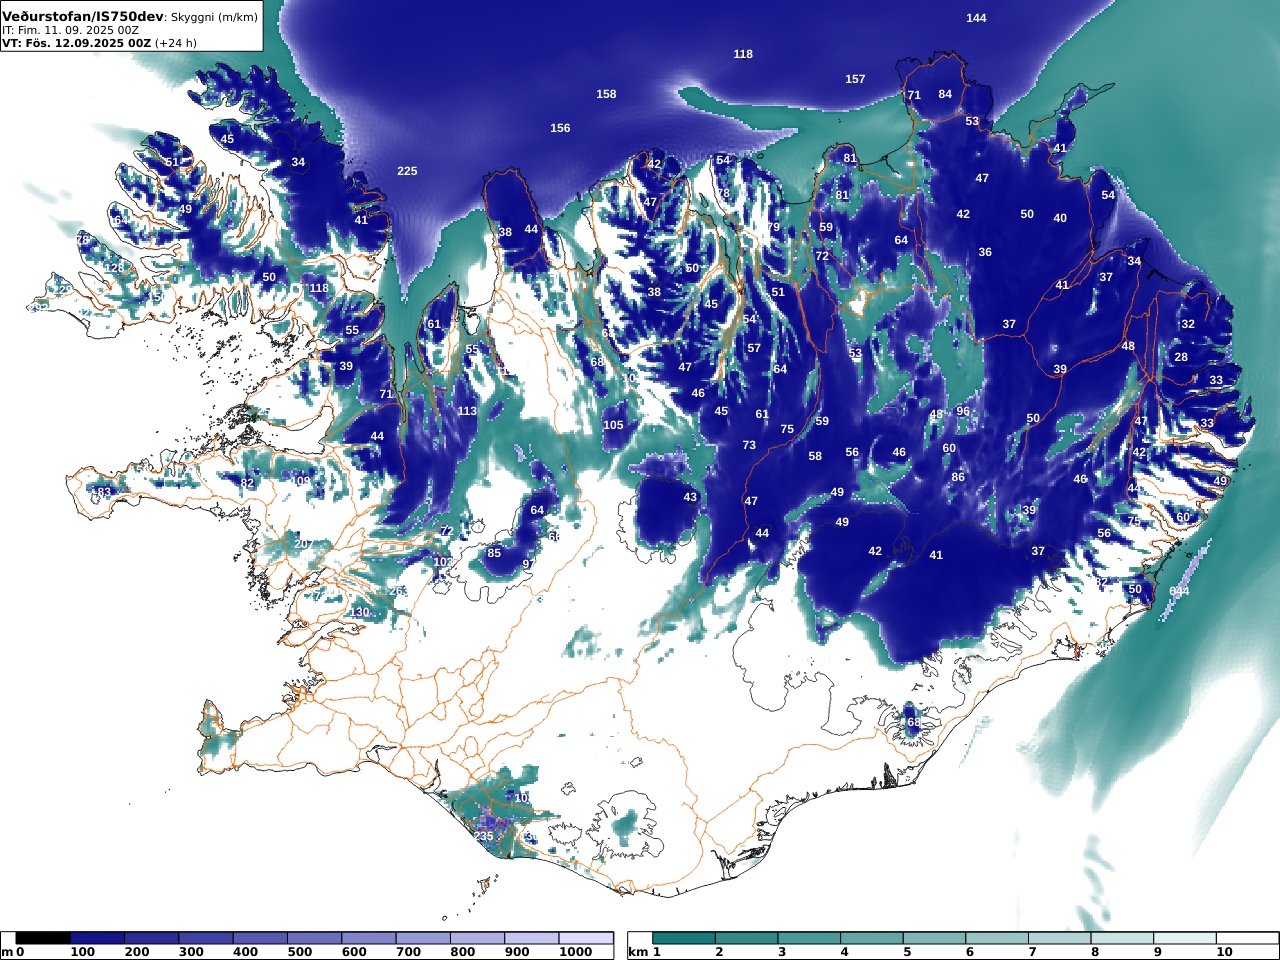Click the 113 visibility value
1280x960 pixels.
tap(467, 411)
